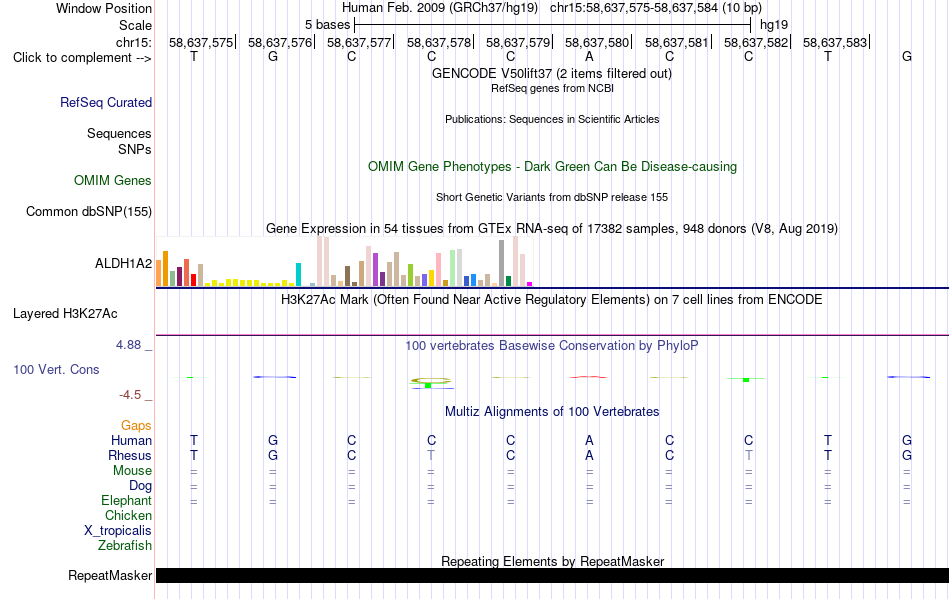The image size is (950, 599).
Task: Open the Common dbSNP(155) track label
Action: click(x=88, y=211)
